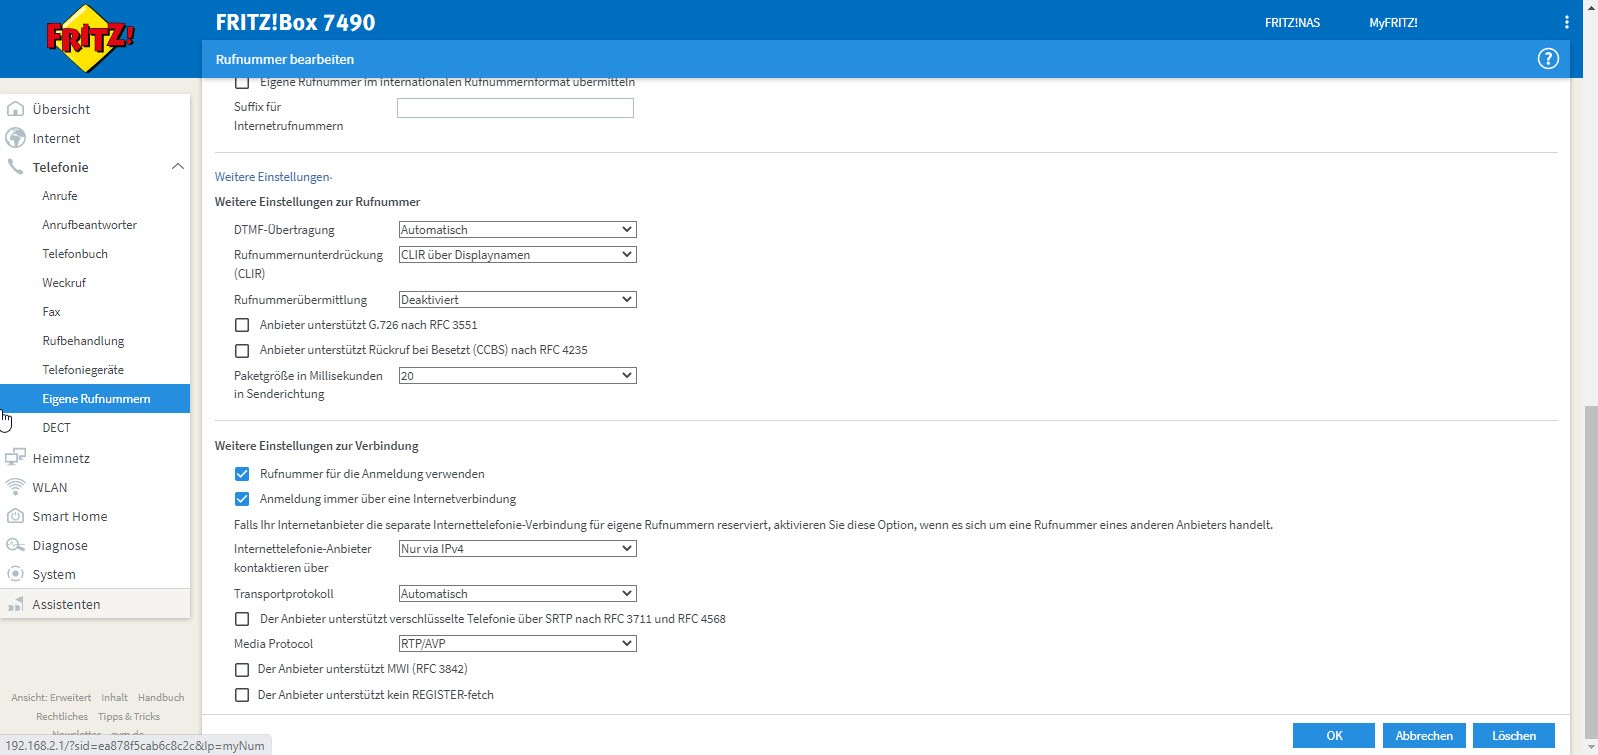Select Telefoniegeräte menu entry
Viewport: 1598px width, 755px height.
(83, 370)
